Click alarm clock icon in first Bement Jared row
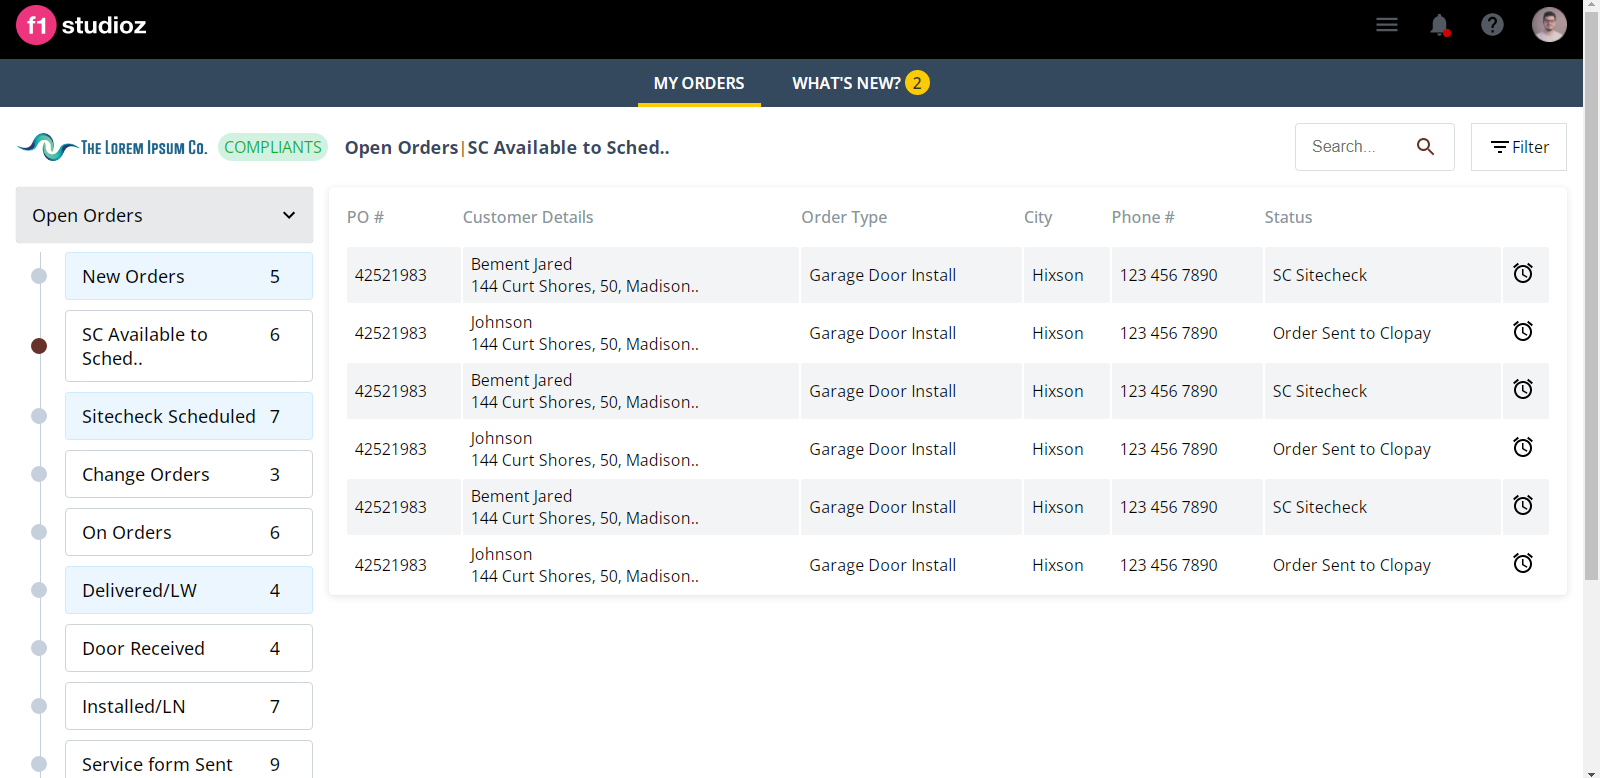The image size is (1600, 778). click(x=1523, y=273)
